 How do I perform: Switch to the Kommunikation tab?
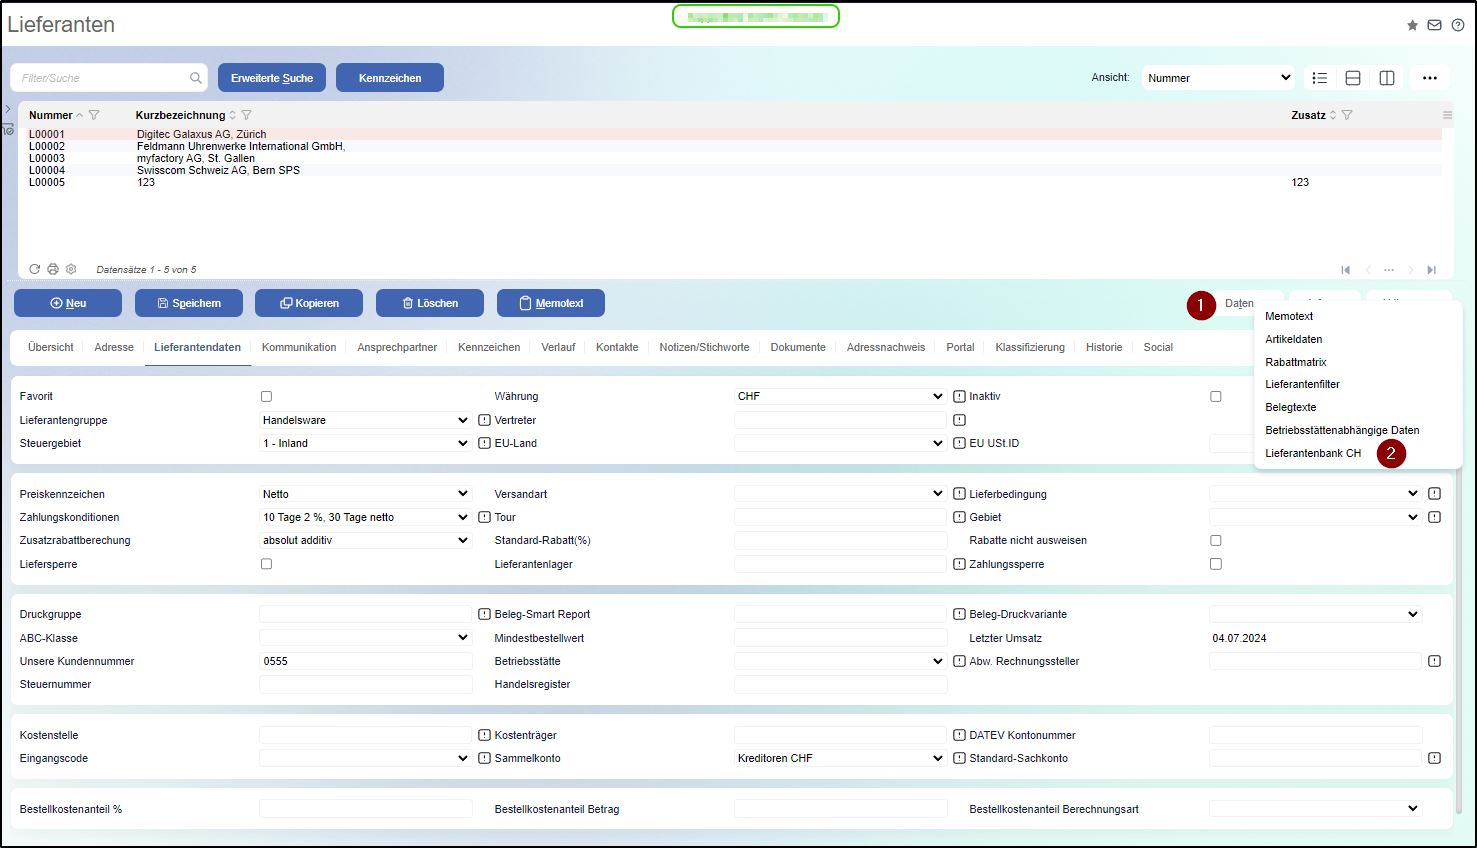(299, 347)
